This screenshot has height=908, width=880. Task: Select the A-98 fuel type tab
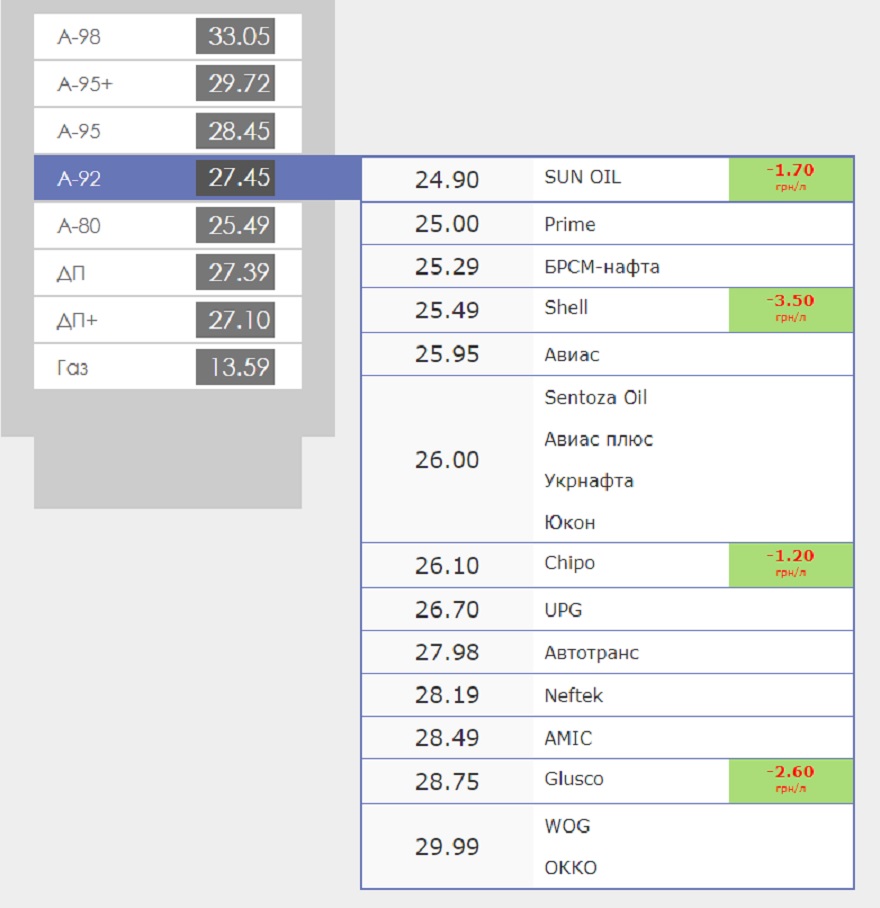point(168,36)
